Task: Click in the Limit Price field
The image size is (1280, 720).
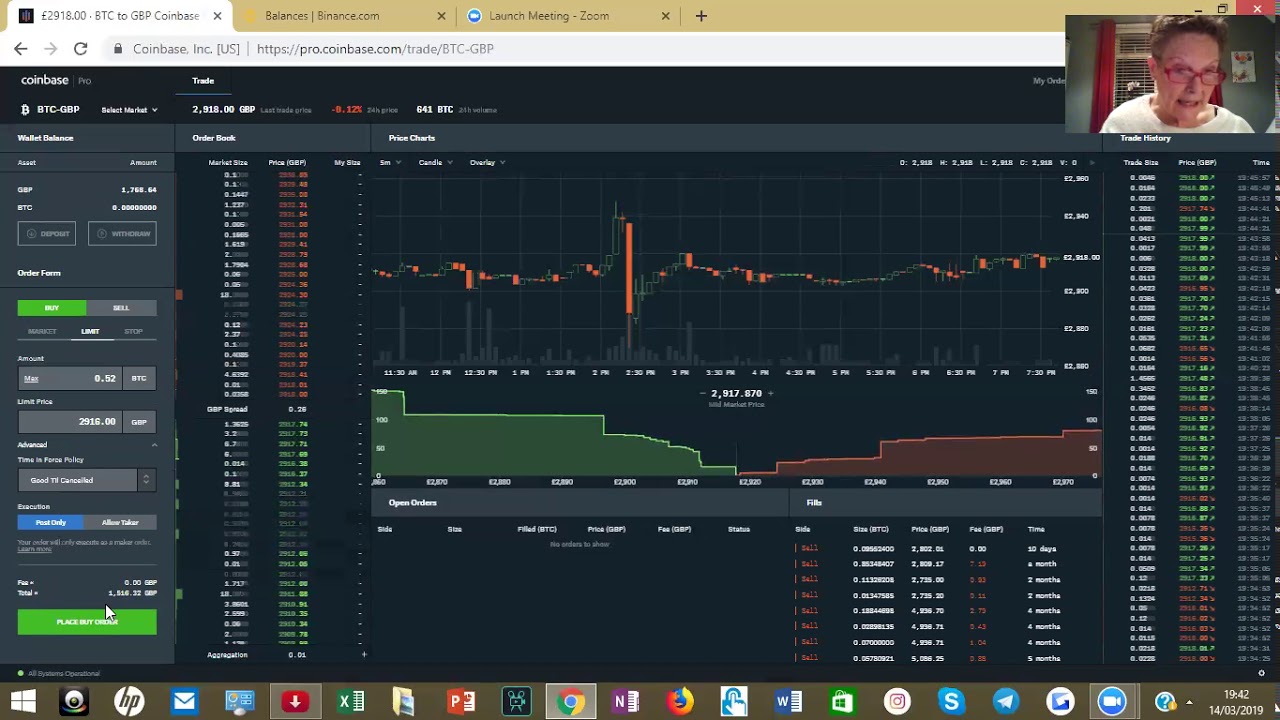Action: (x=70, y=422)
